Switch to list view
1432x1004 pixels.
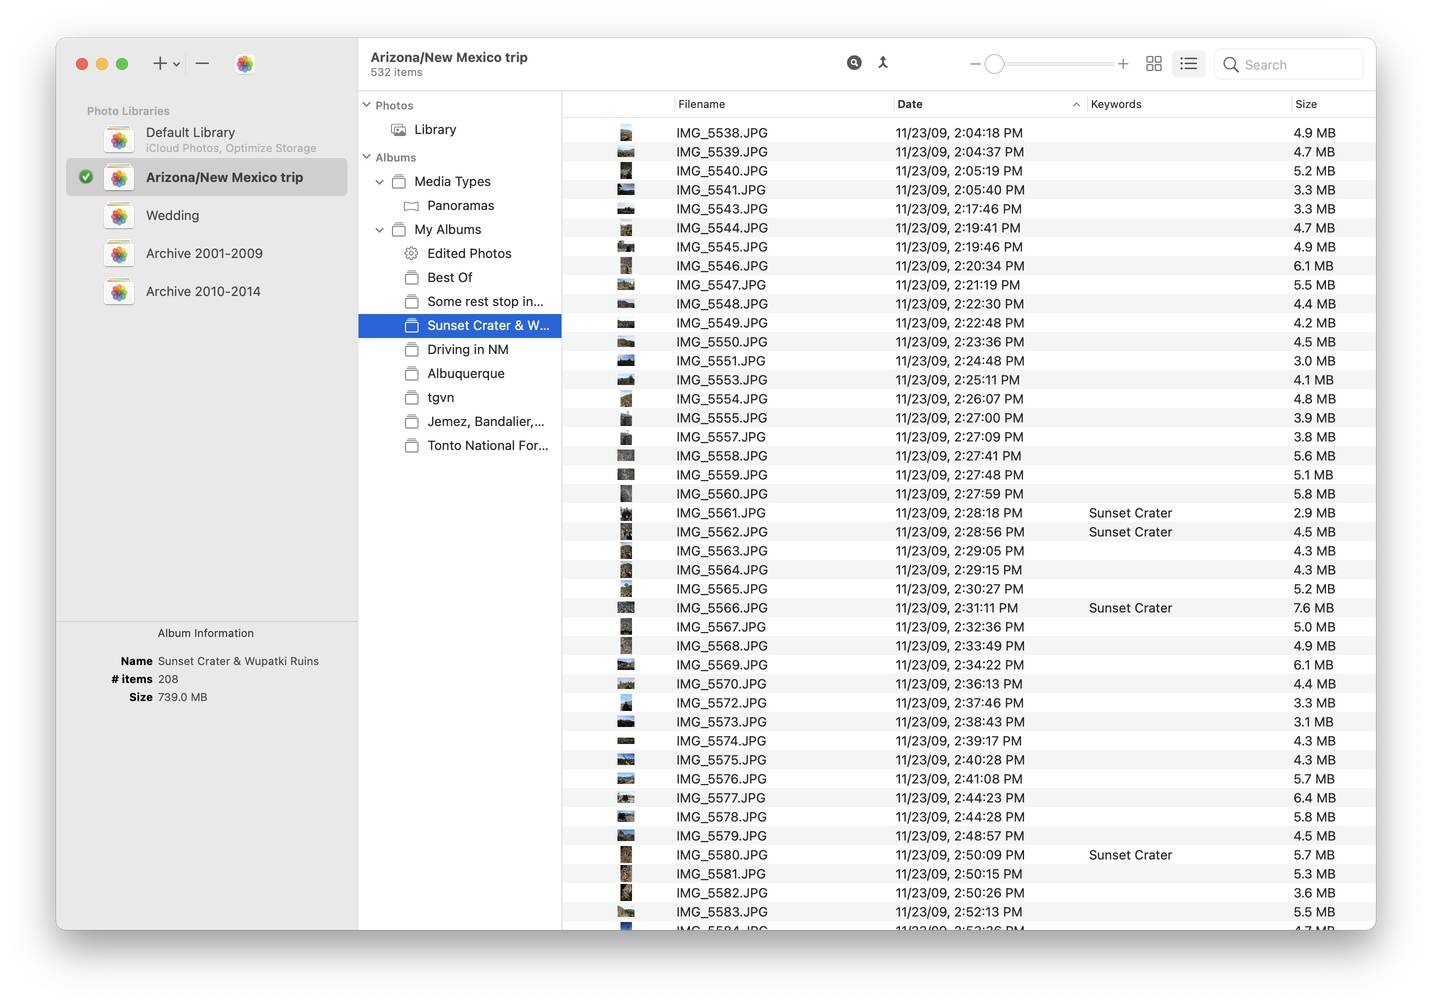[1188, 64]
